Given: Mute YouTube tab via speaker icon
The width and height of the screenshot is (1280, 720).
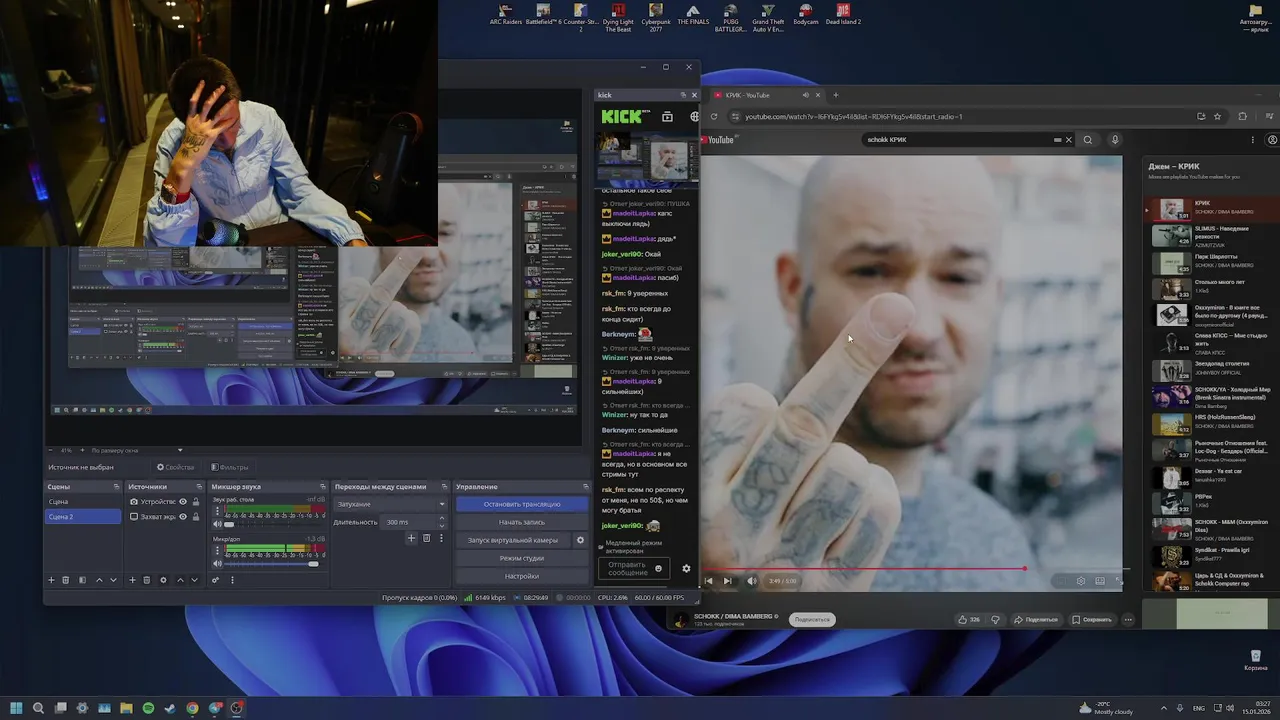Looking at the screenshot, I should coord(805,95).
